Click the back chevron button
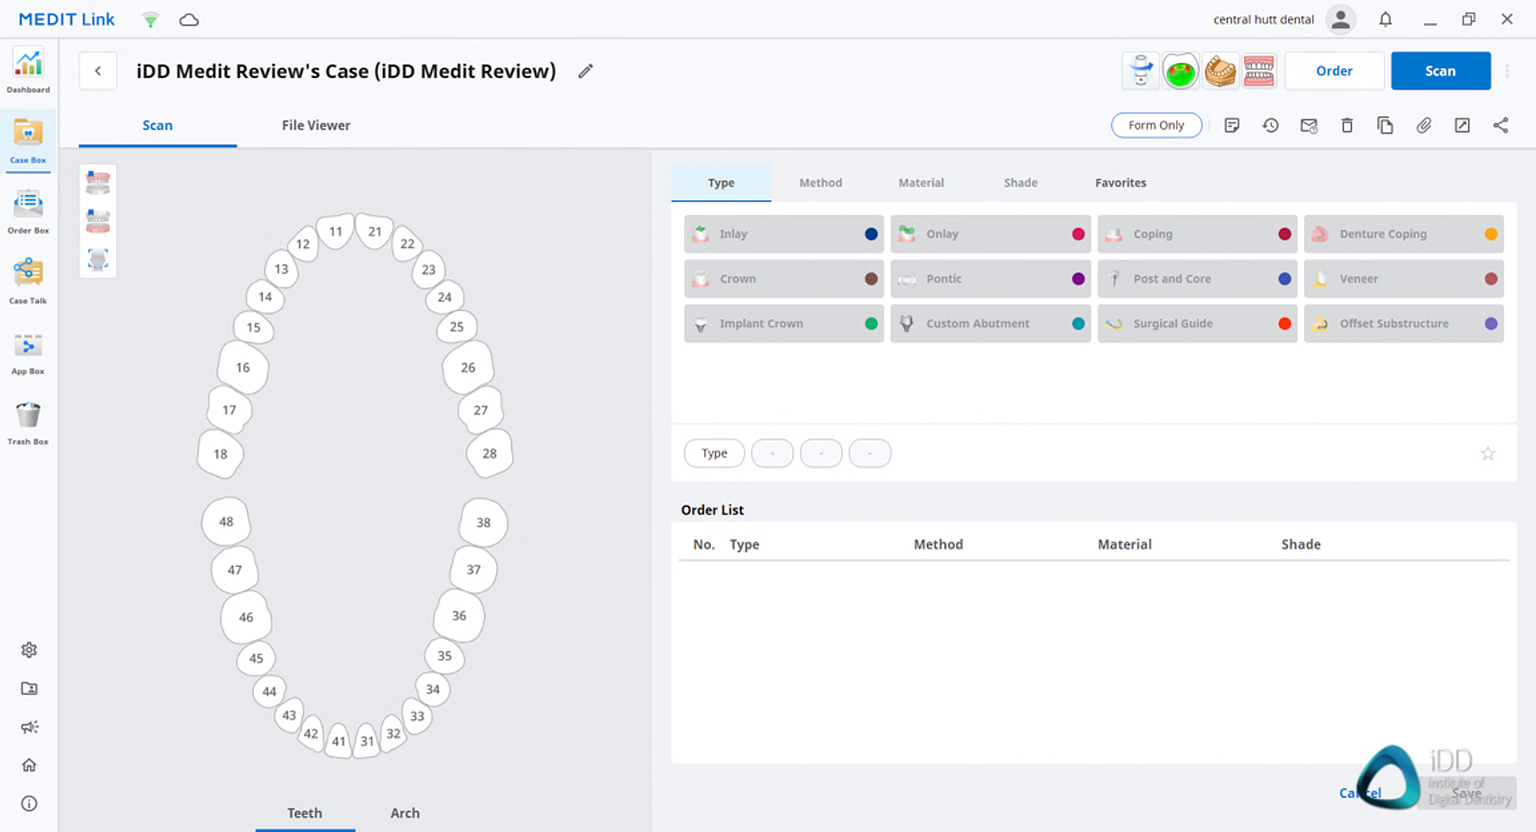Viewport: 1536px width, 832px height. coord(98,71)
